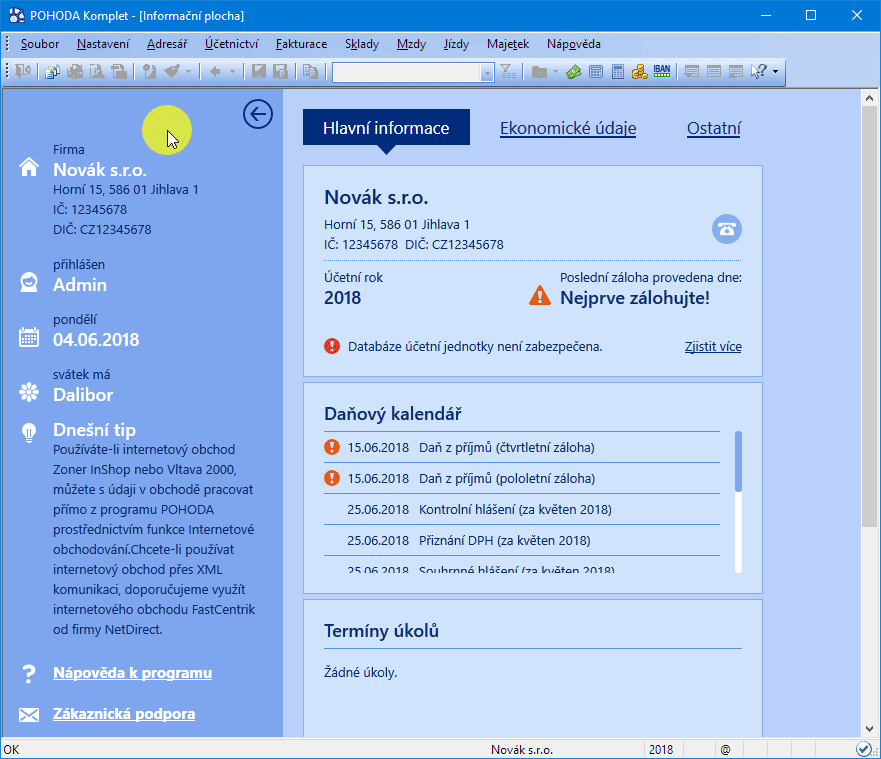Click the envelope icon beside Zákaznická podpora

pyautogui.click(x=29, y=715)
